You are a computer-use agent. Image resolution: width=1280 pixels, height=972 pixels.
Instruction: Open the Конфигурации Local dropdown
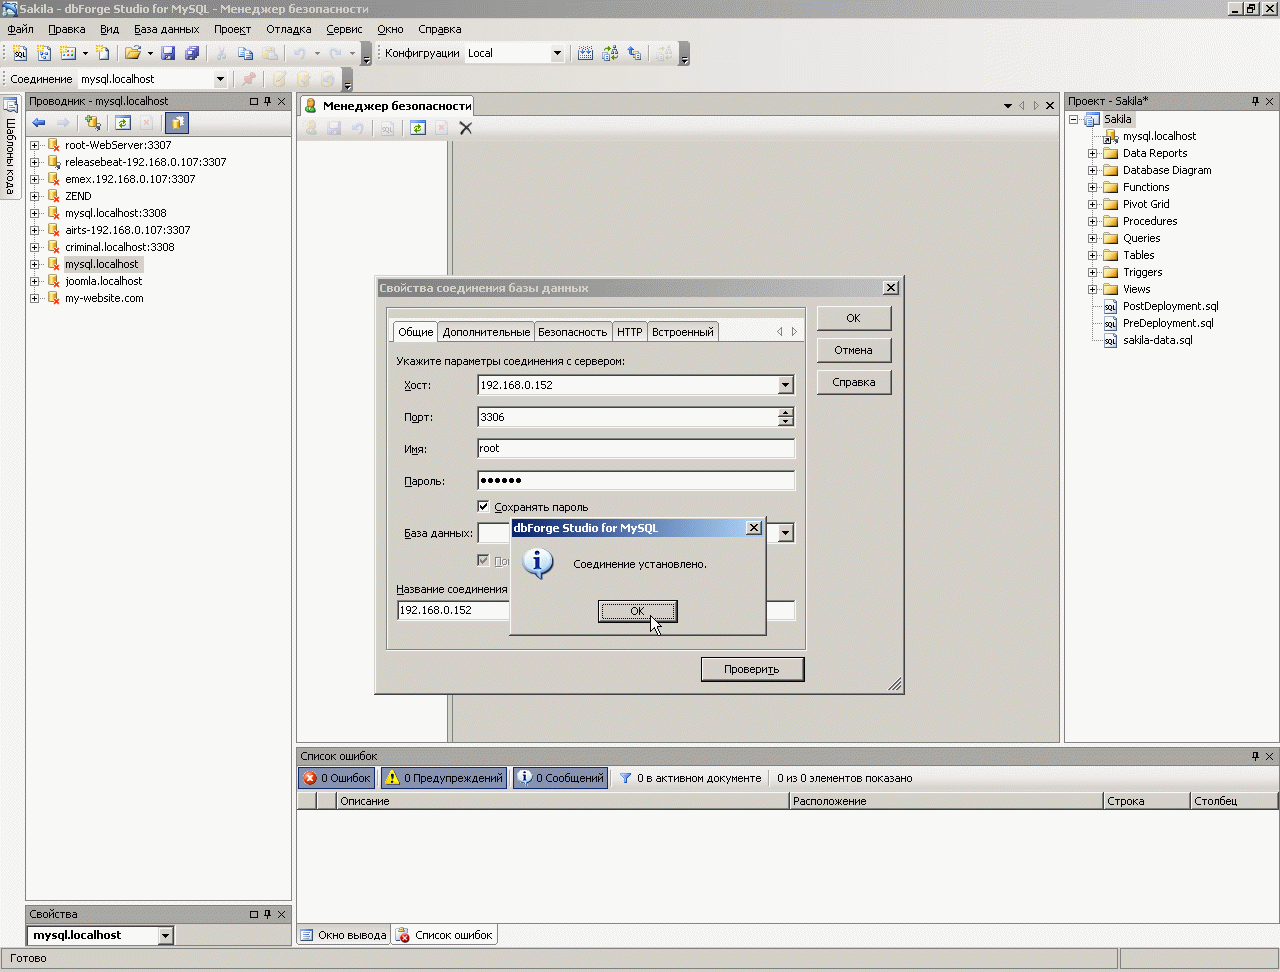coord(557,53)
